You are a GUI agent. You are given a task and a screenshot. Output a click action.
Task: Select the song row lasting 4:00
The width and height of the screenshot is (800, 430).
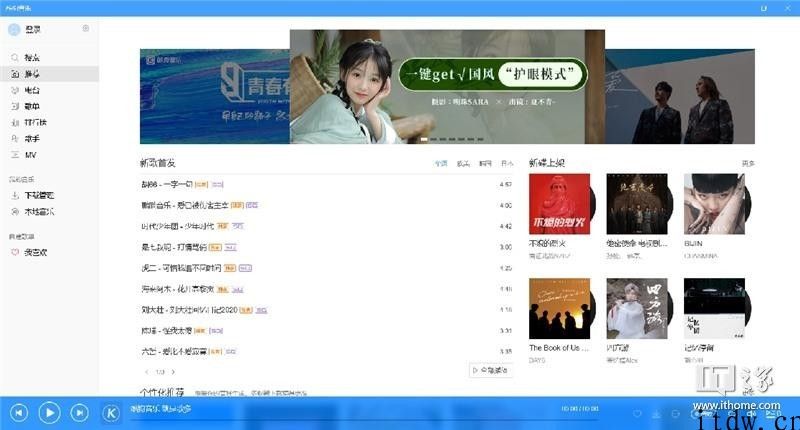327,205
